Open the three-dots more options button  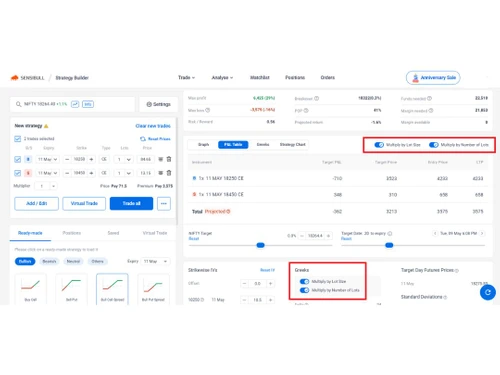pos(164,203)
